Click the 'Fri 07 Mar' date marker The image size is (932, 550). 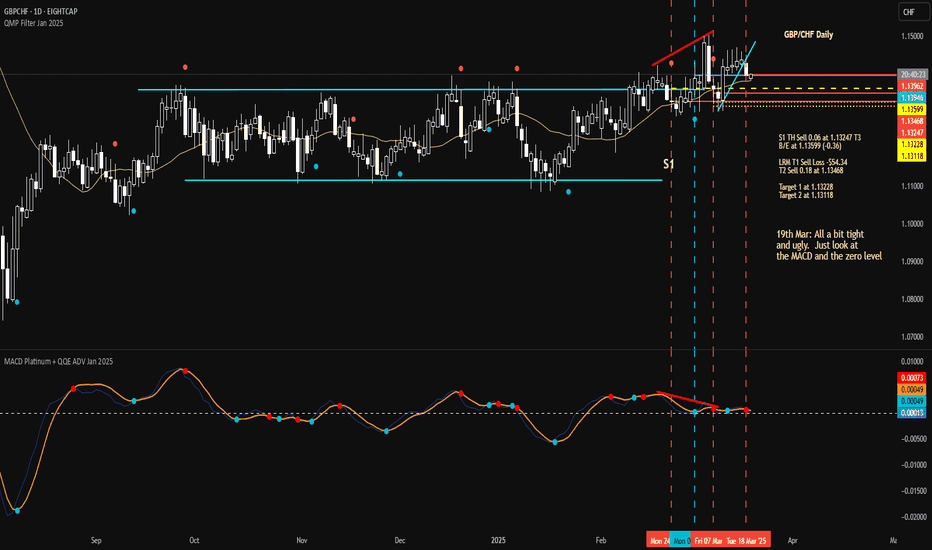click(707, 540)
